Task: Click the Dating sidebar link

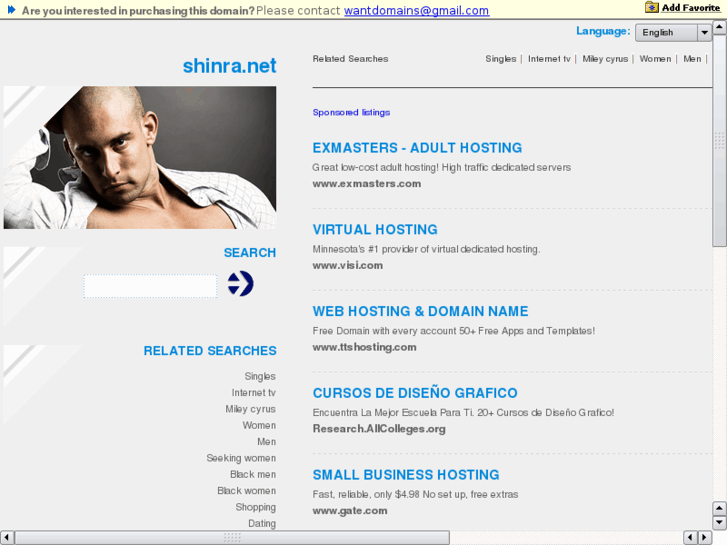Action: tap(262, 524)
